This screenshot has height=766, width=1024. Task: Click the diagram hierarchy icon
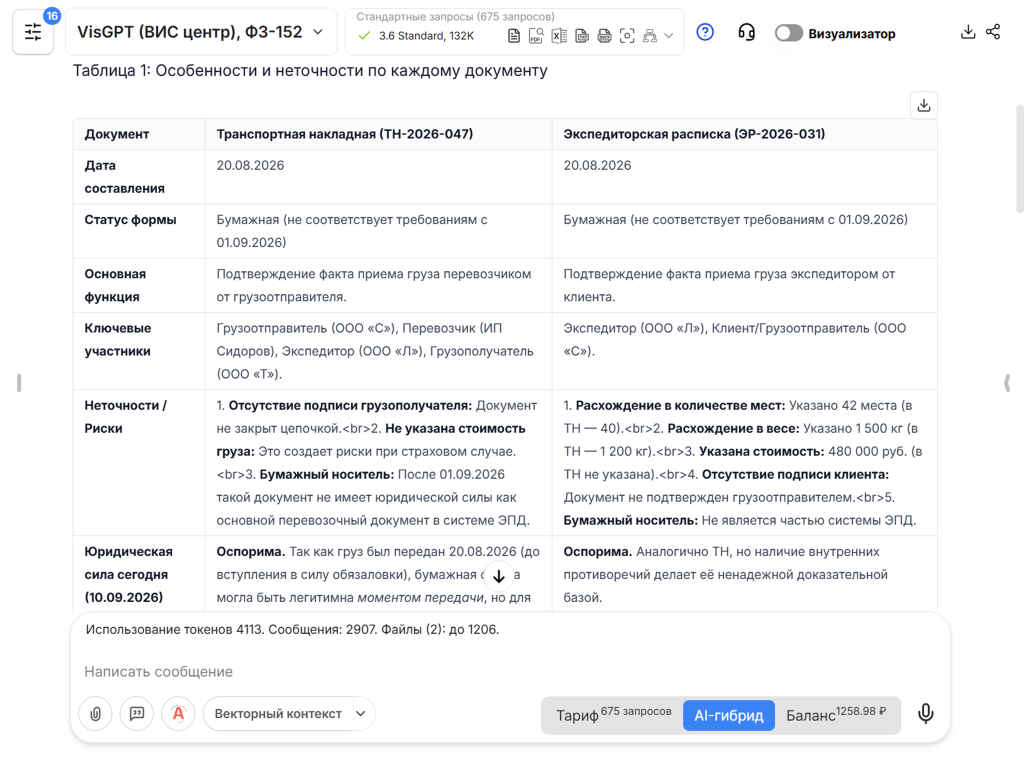pyautogui.click(x=650, y=36)
